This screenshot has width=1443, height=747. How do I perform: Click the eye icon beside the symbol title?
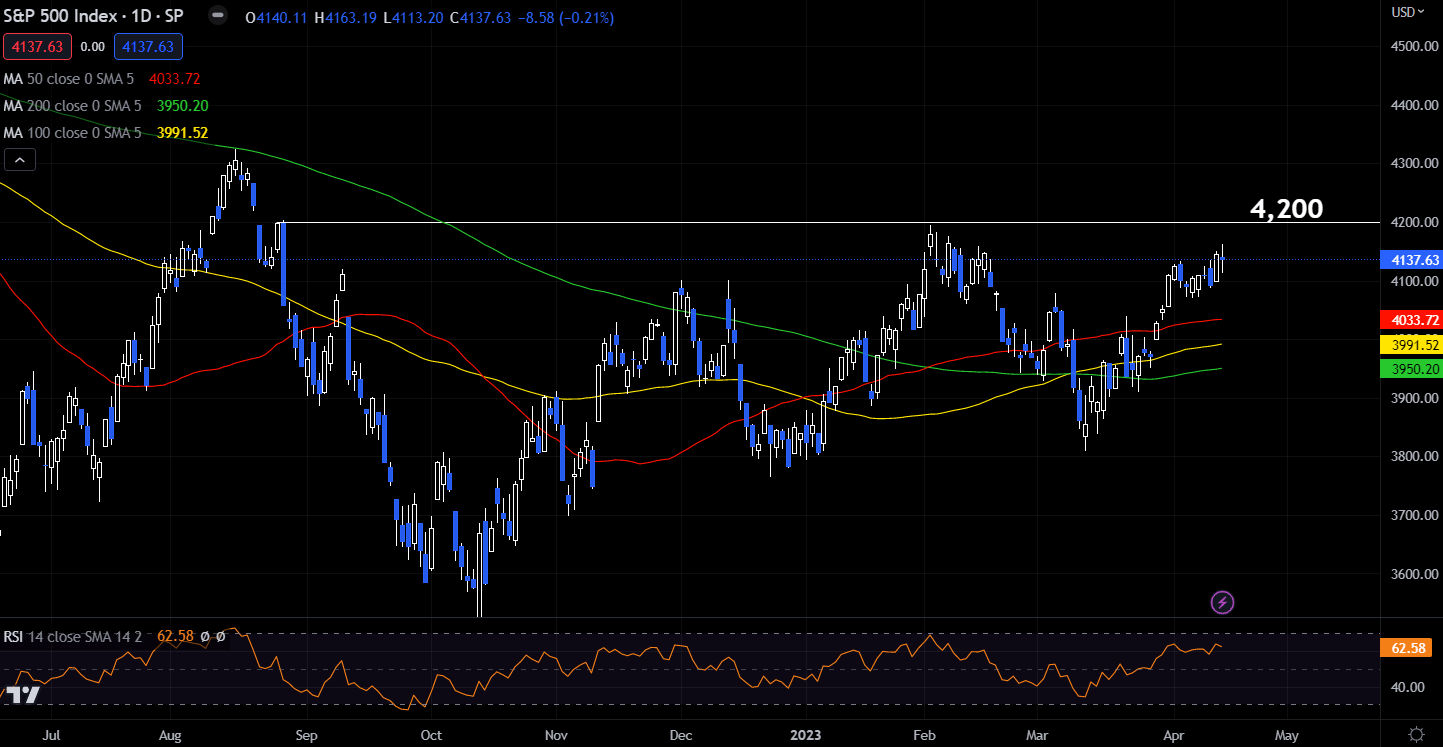pyautogui.click(x=217, y=17)
